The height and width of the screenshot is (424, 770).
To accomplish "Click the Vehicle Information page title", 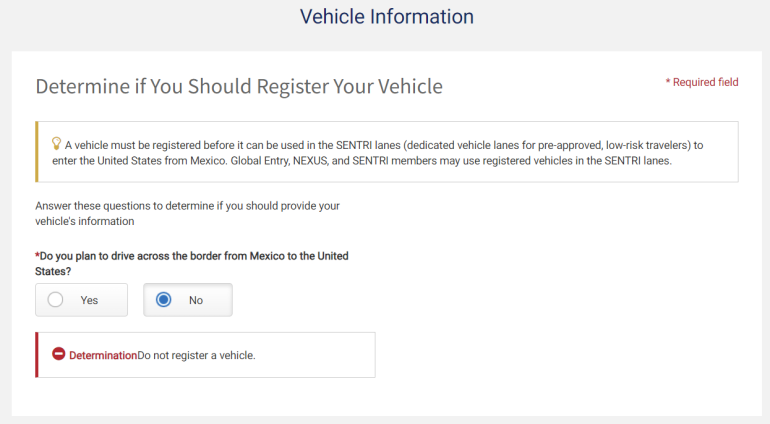I will click(x=386, y=17).
